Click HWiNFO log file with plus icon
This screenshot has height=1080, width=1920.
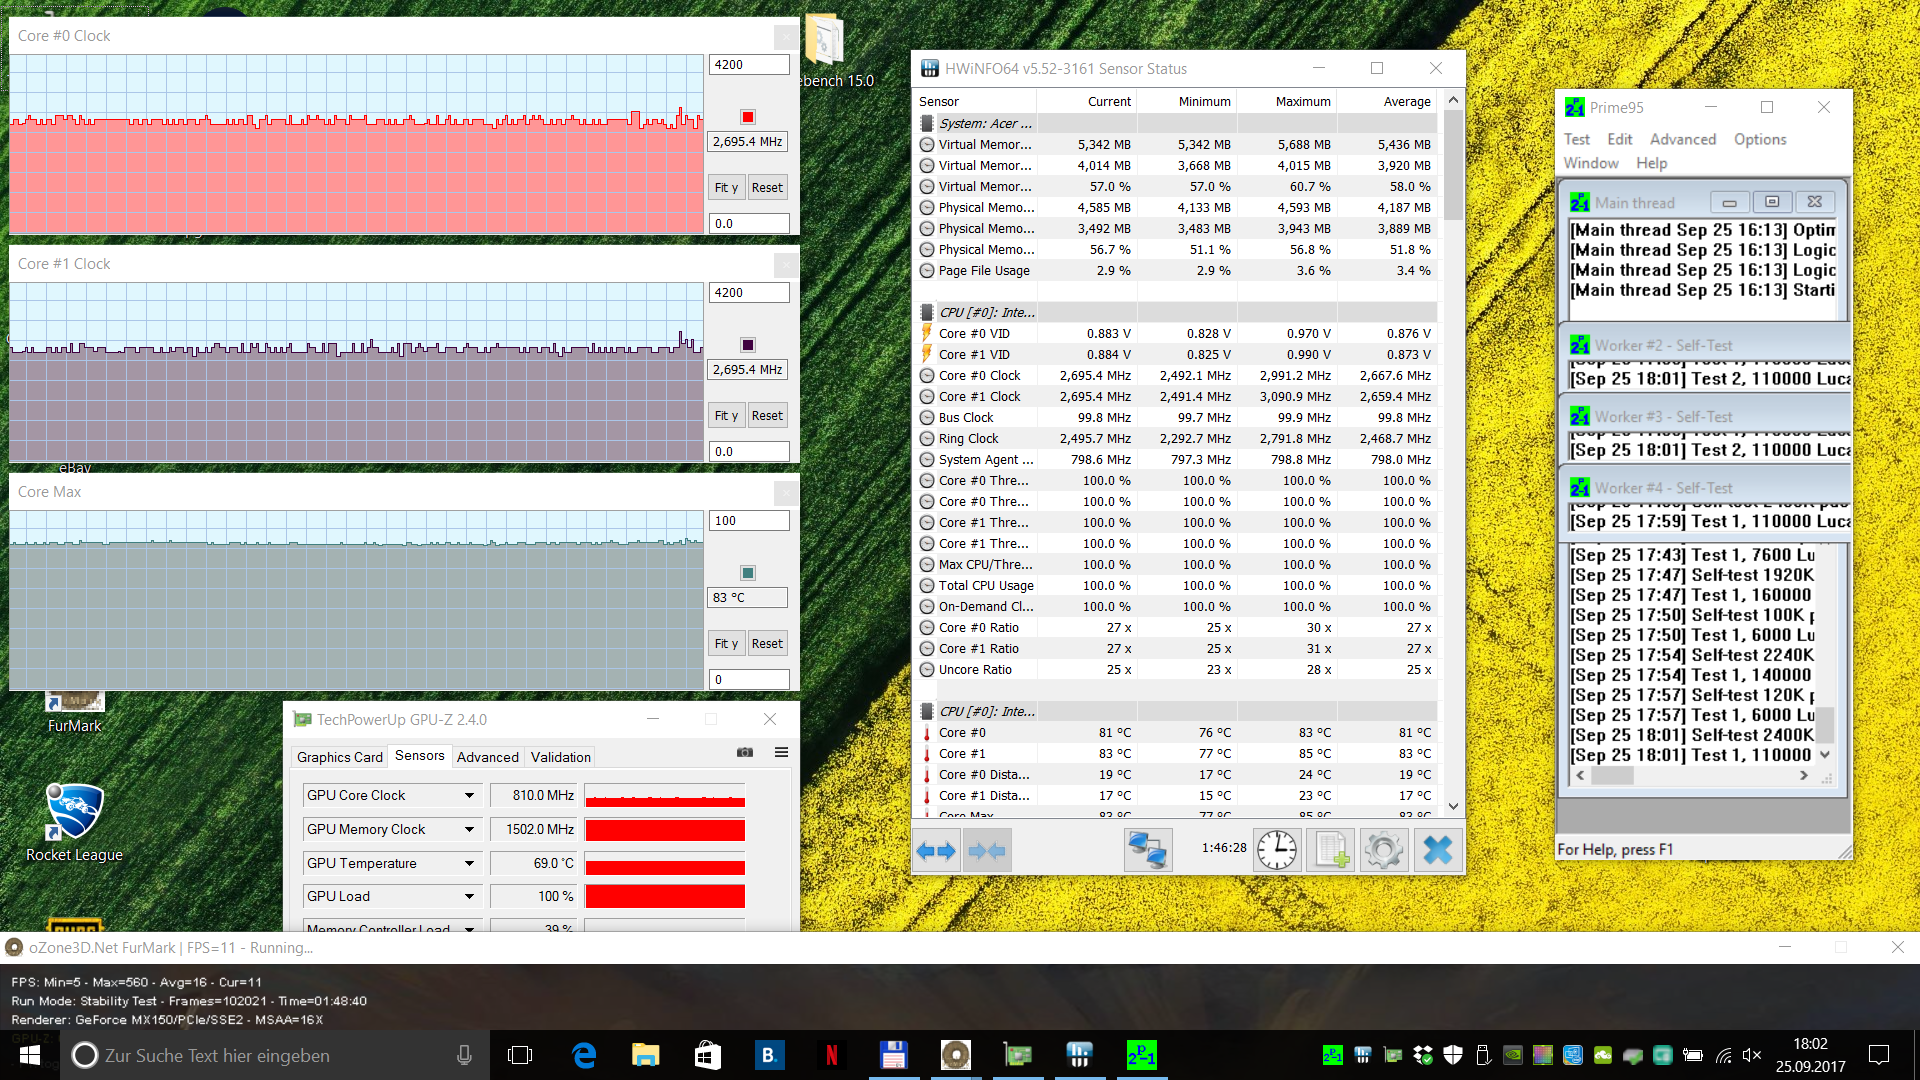pos(1330,851)
